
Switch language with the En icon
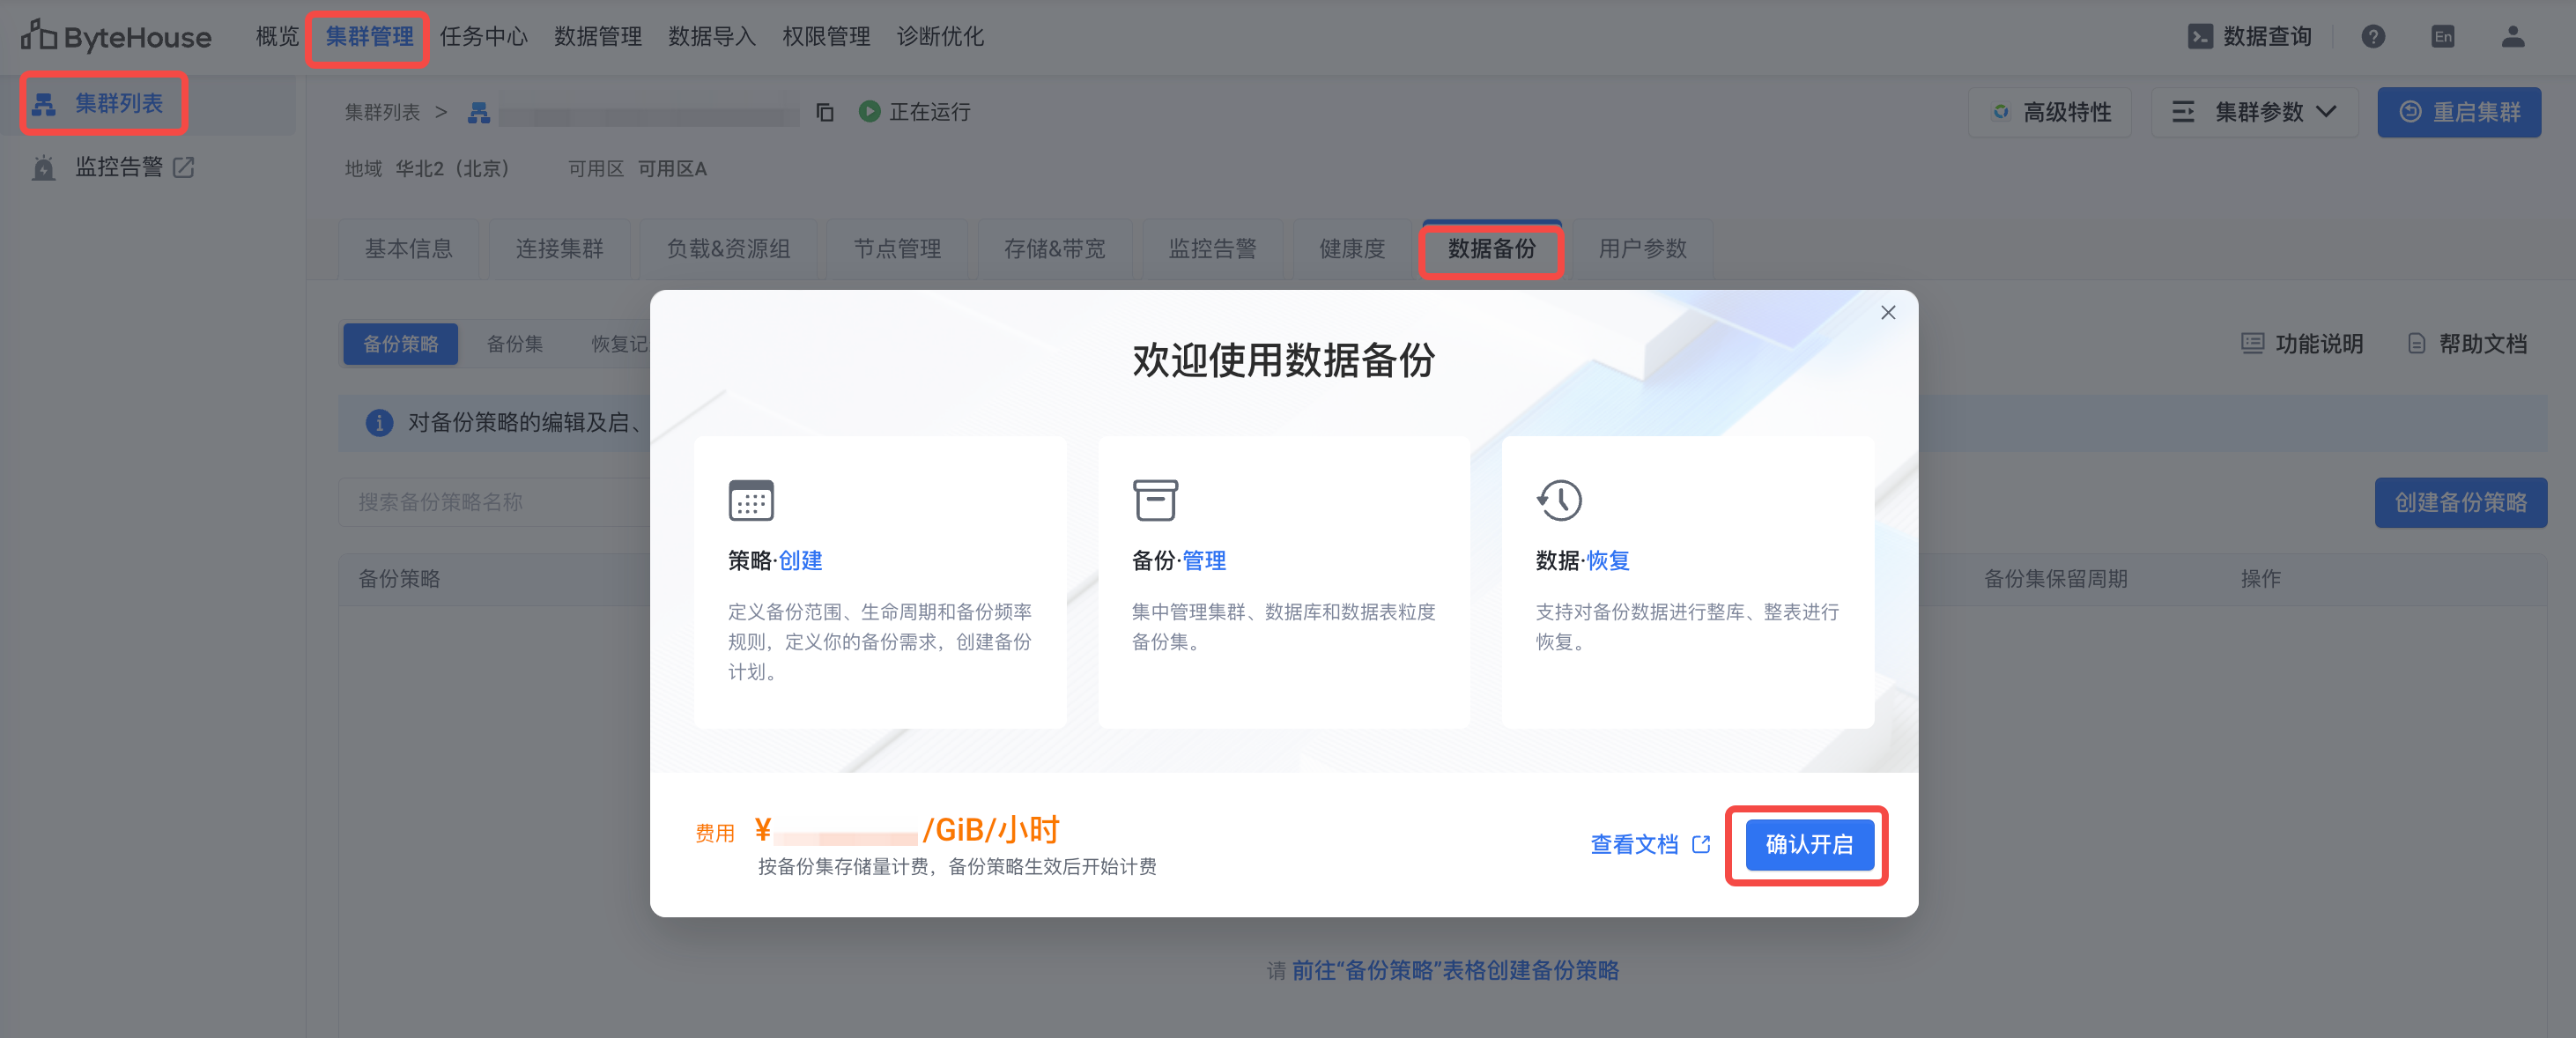pos(2442,37)
